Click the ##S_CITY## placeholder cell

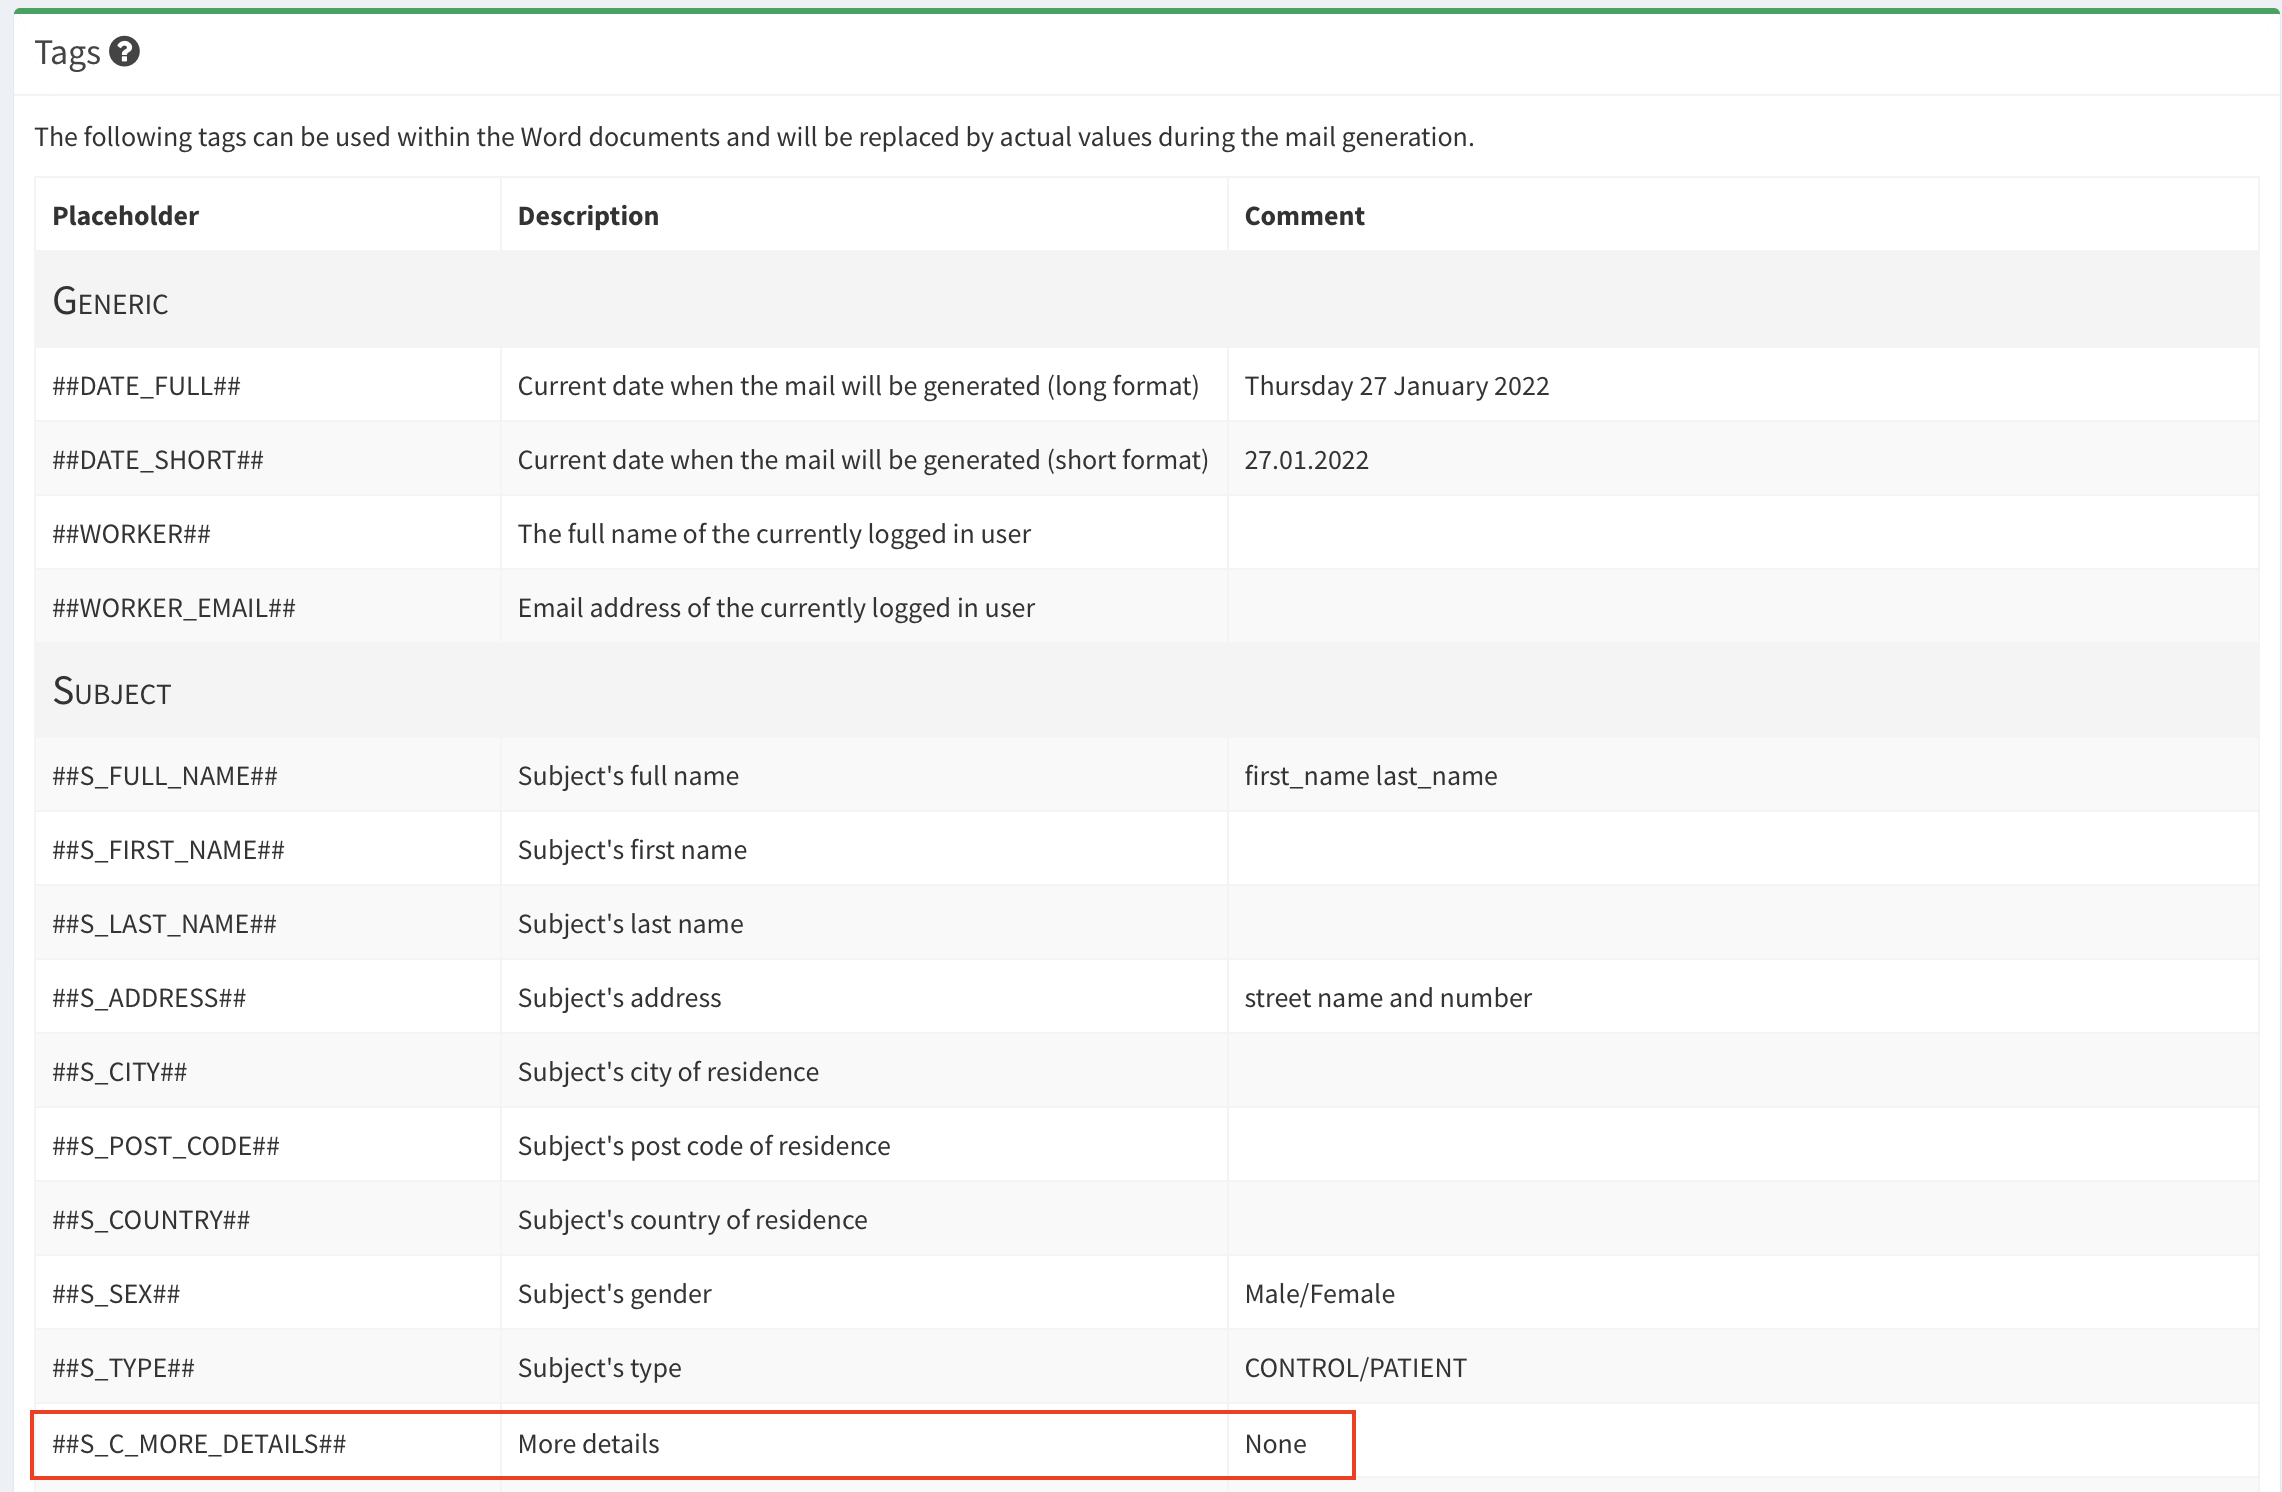click(x=119, y=1072)
